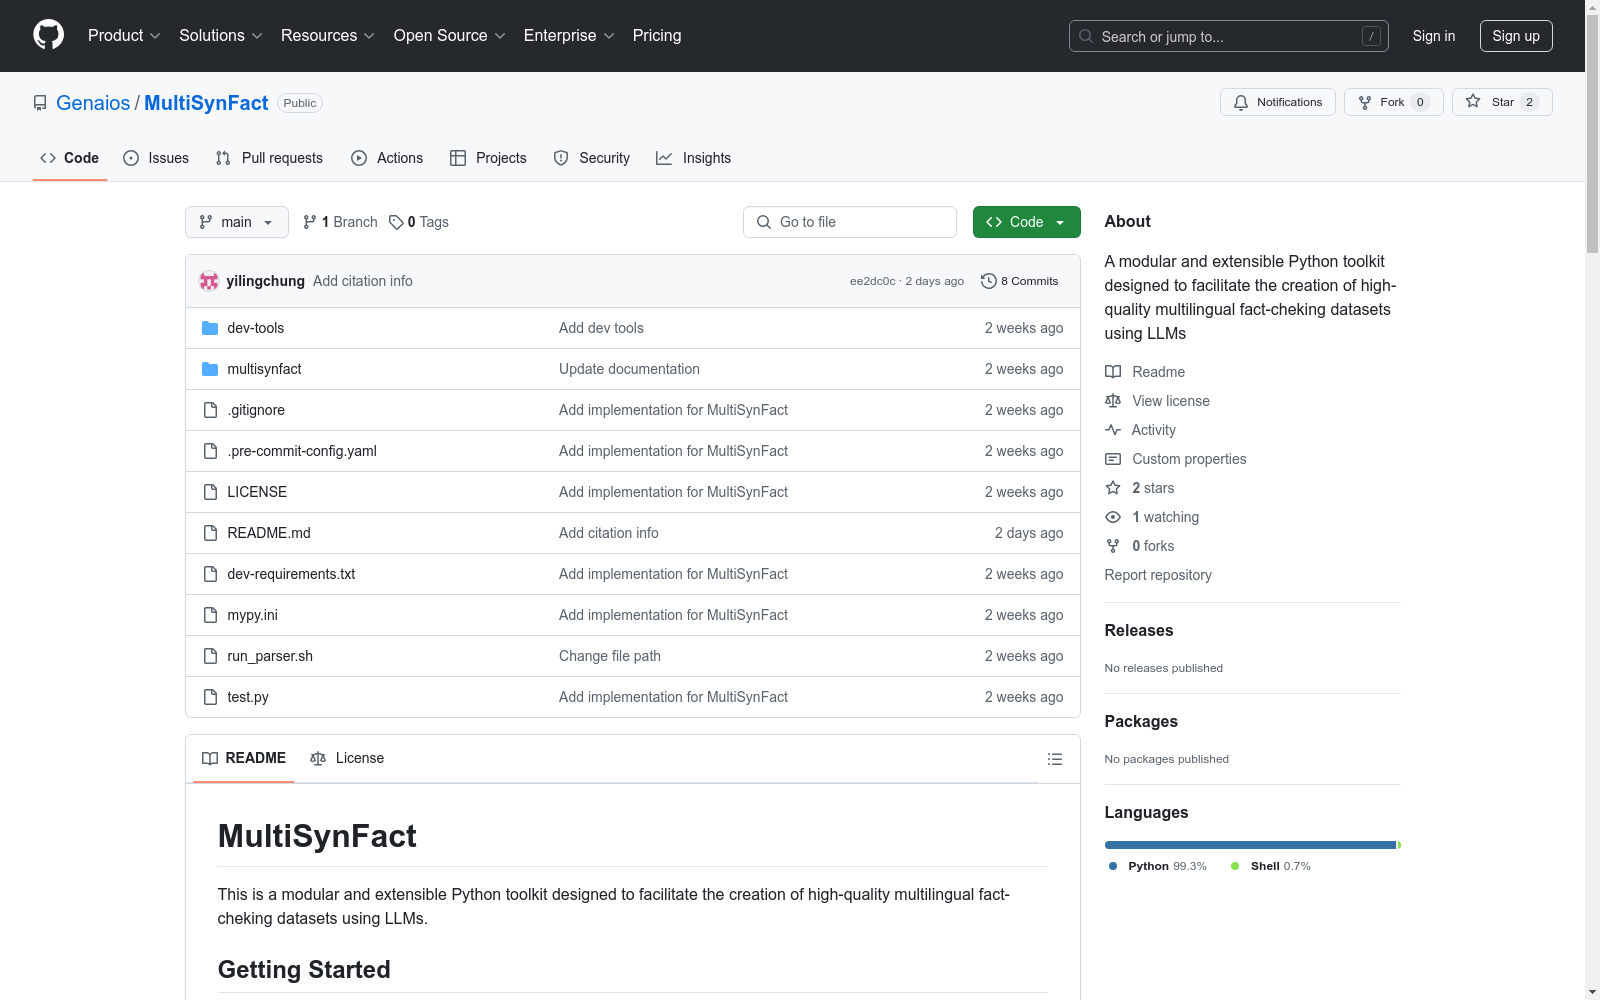Focus the Search or jump to field
Viewport: 1600px width, 1000px height.
click(1229, 36)
